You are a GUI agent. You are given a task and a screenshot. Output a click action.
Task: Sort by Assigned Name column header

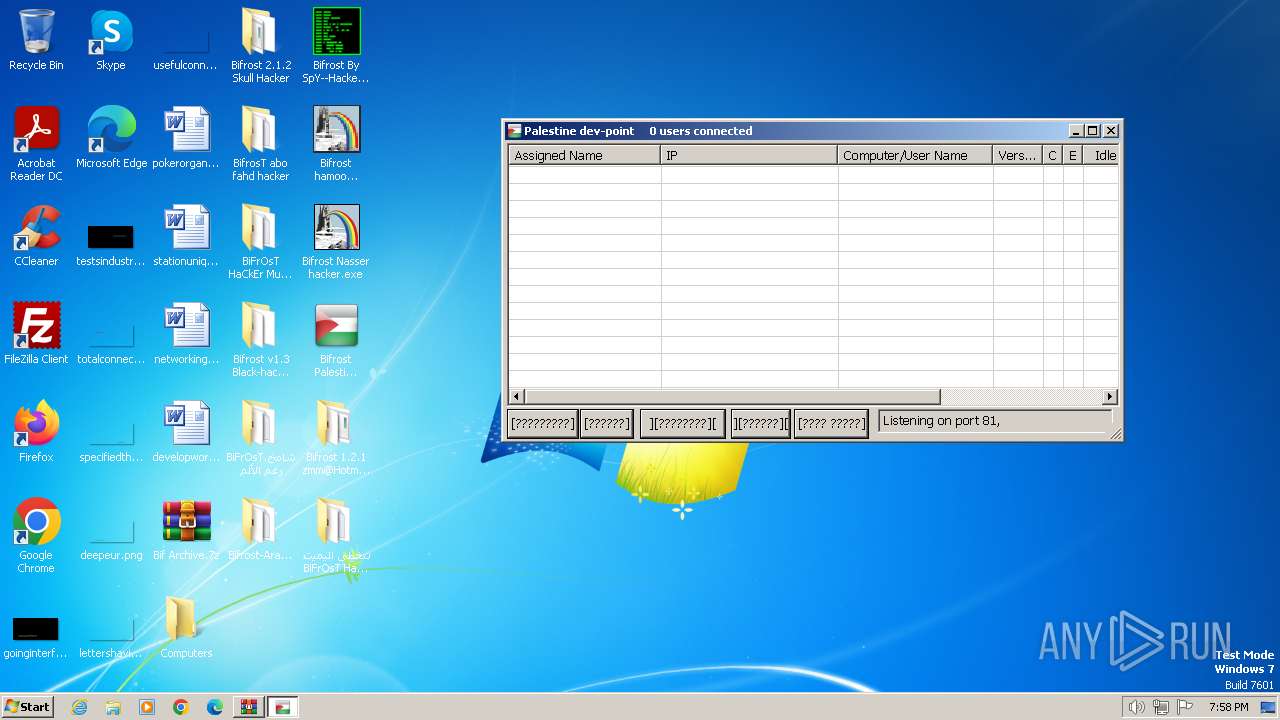584,155
